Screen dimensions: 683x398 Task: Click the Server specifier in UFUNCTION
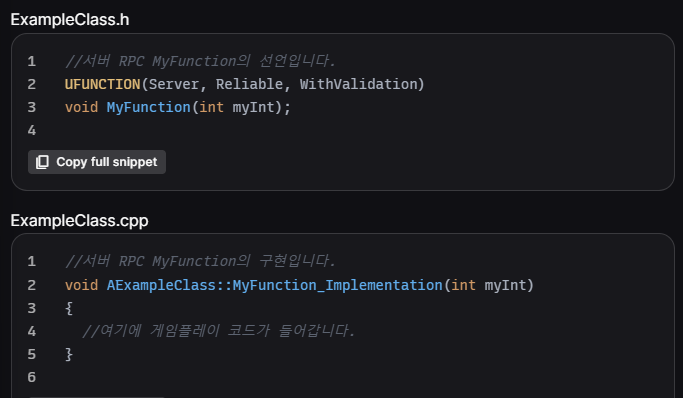coord(173,84)
